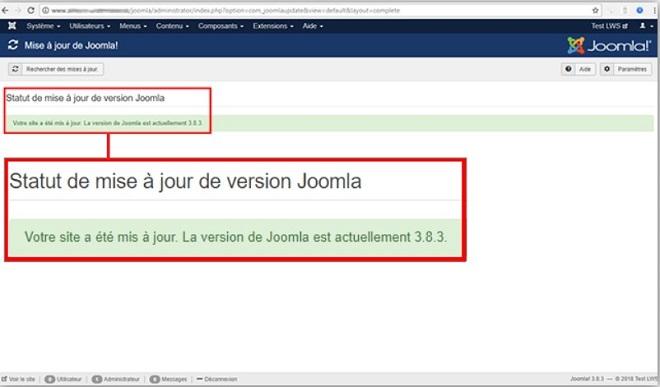Reload the page with the browser refresh icon

(31, 10)
